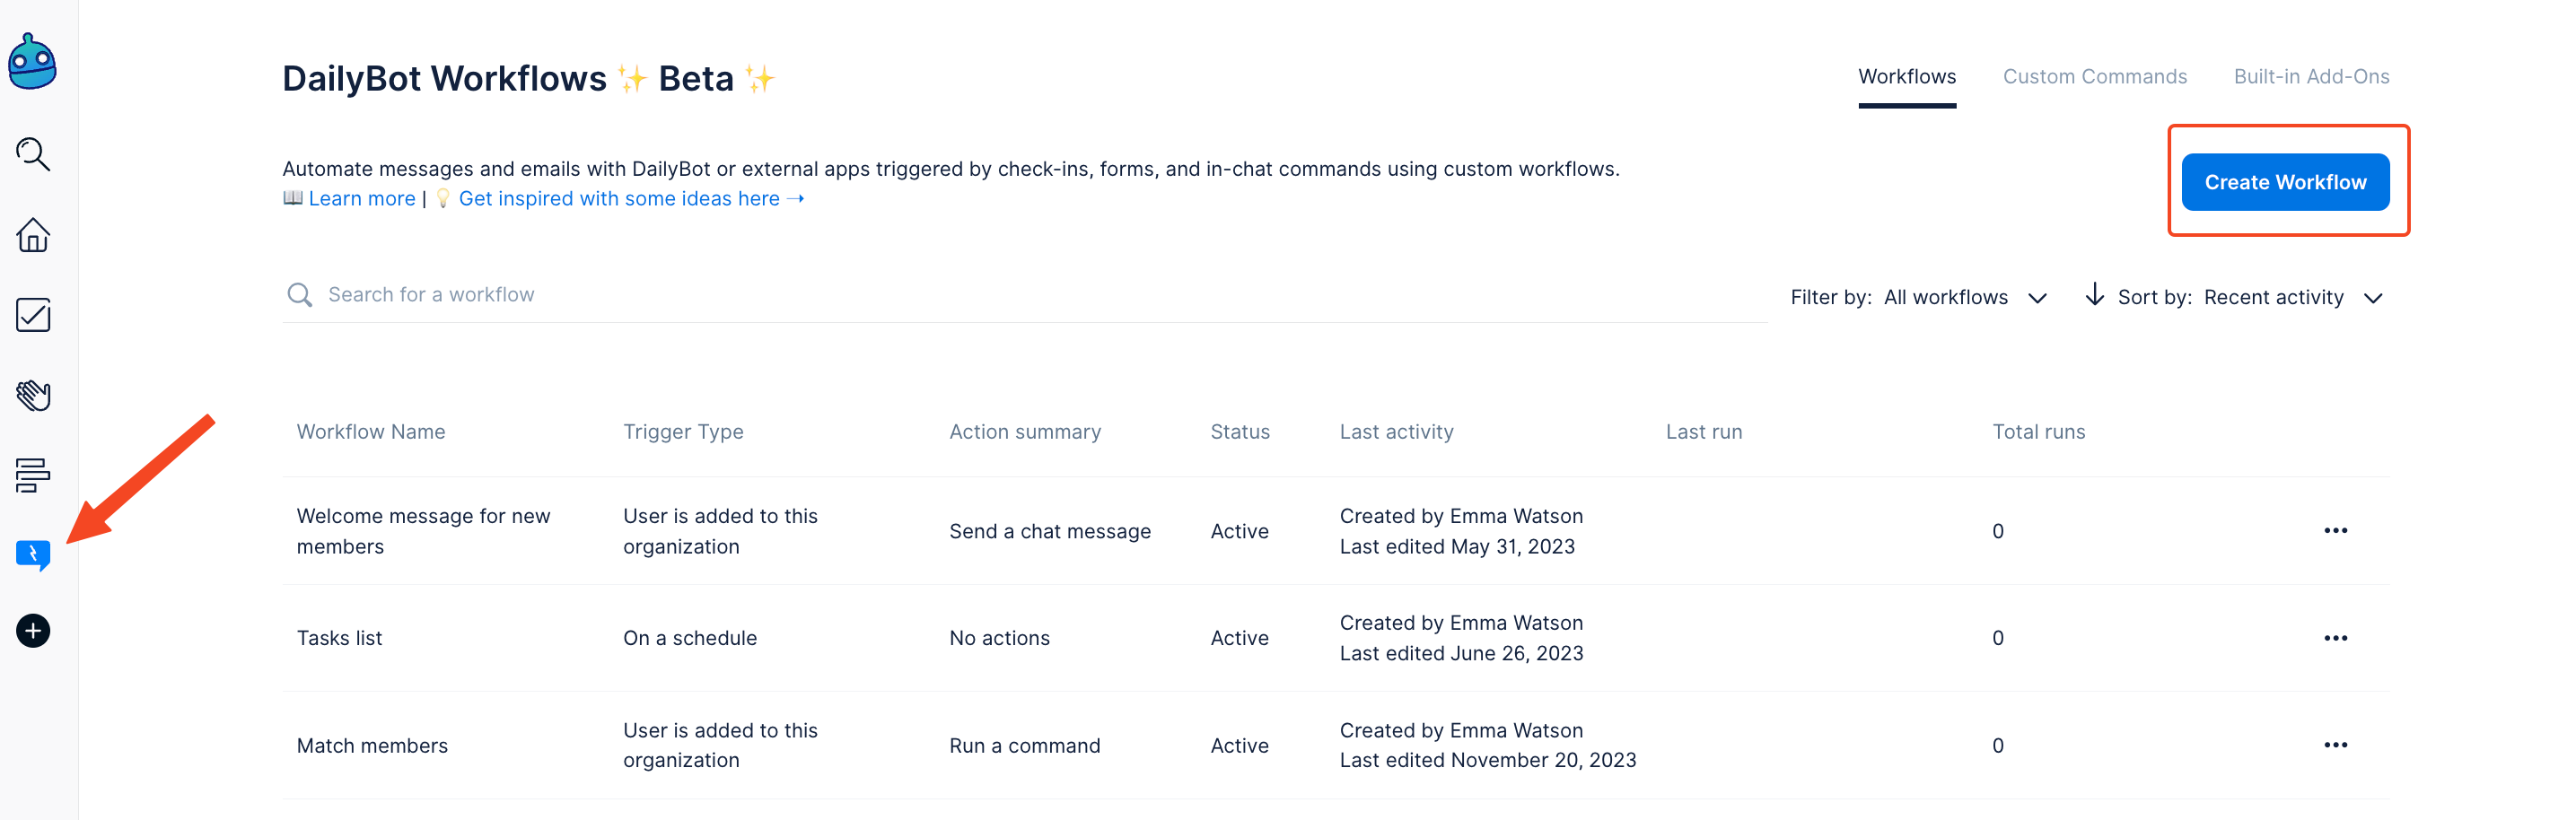2576x820 pixels.
Task: Open options menu for Tasks list workflow
Action: tap(2336, 637)
